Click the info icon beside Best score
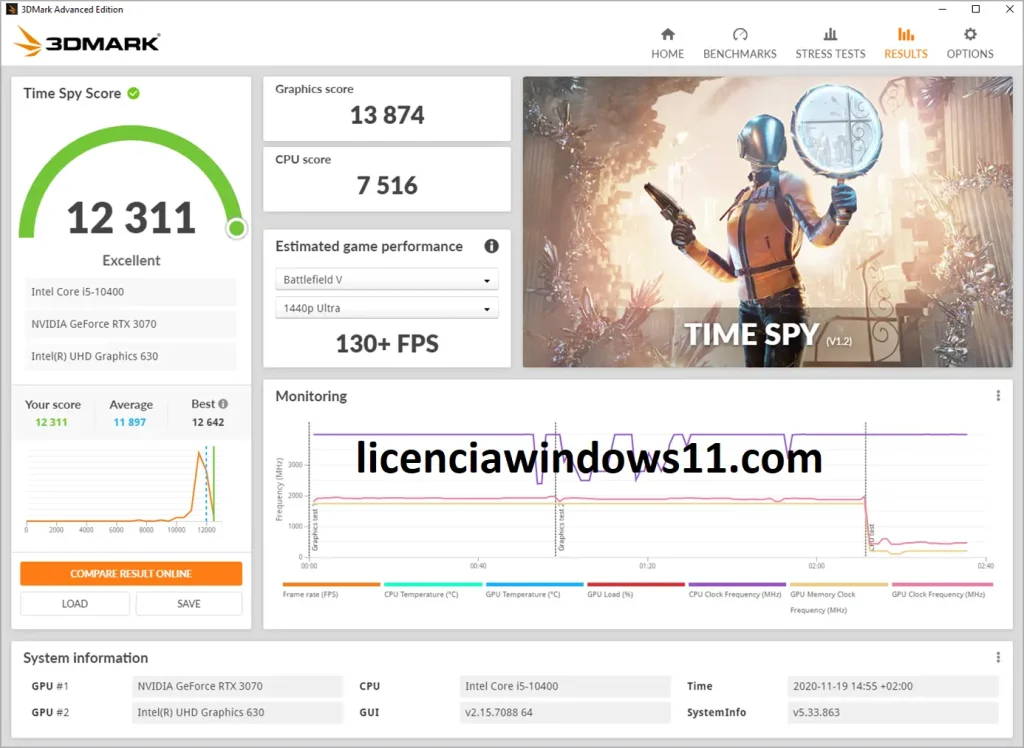 223,404
